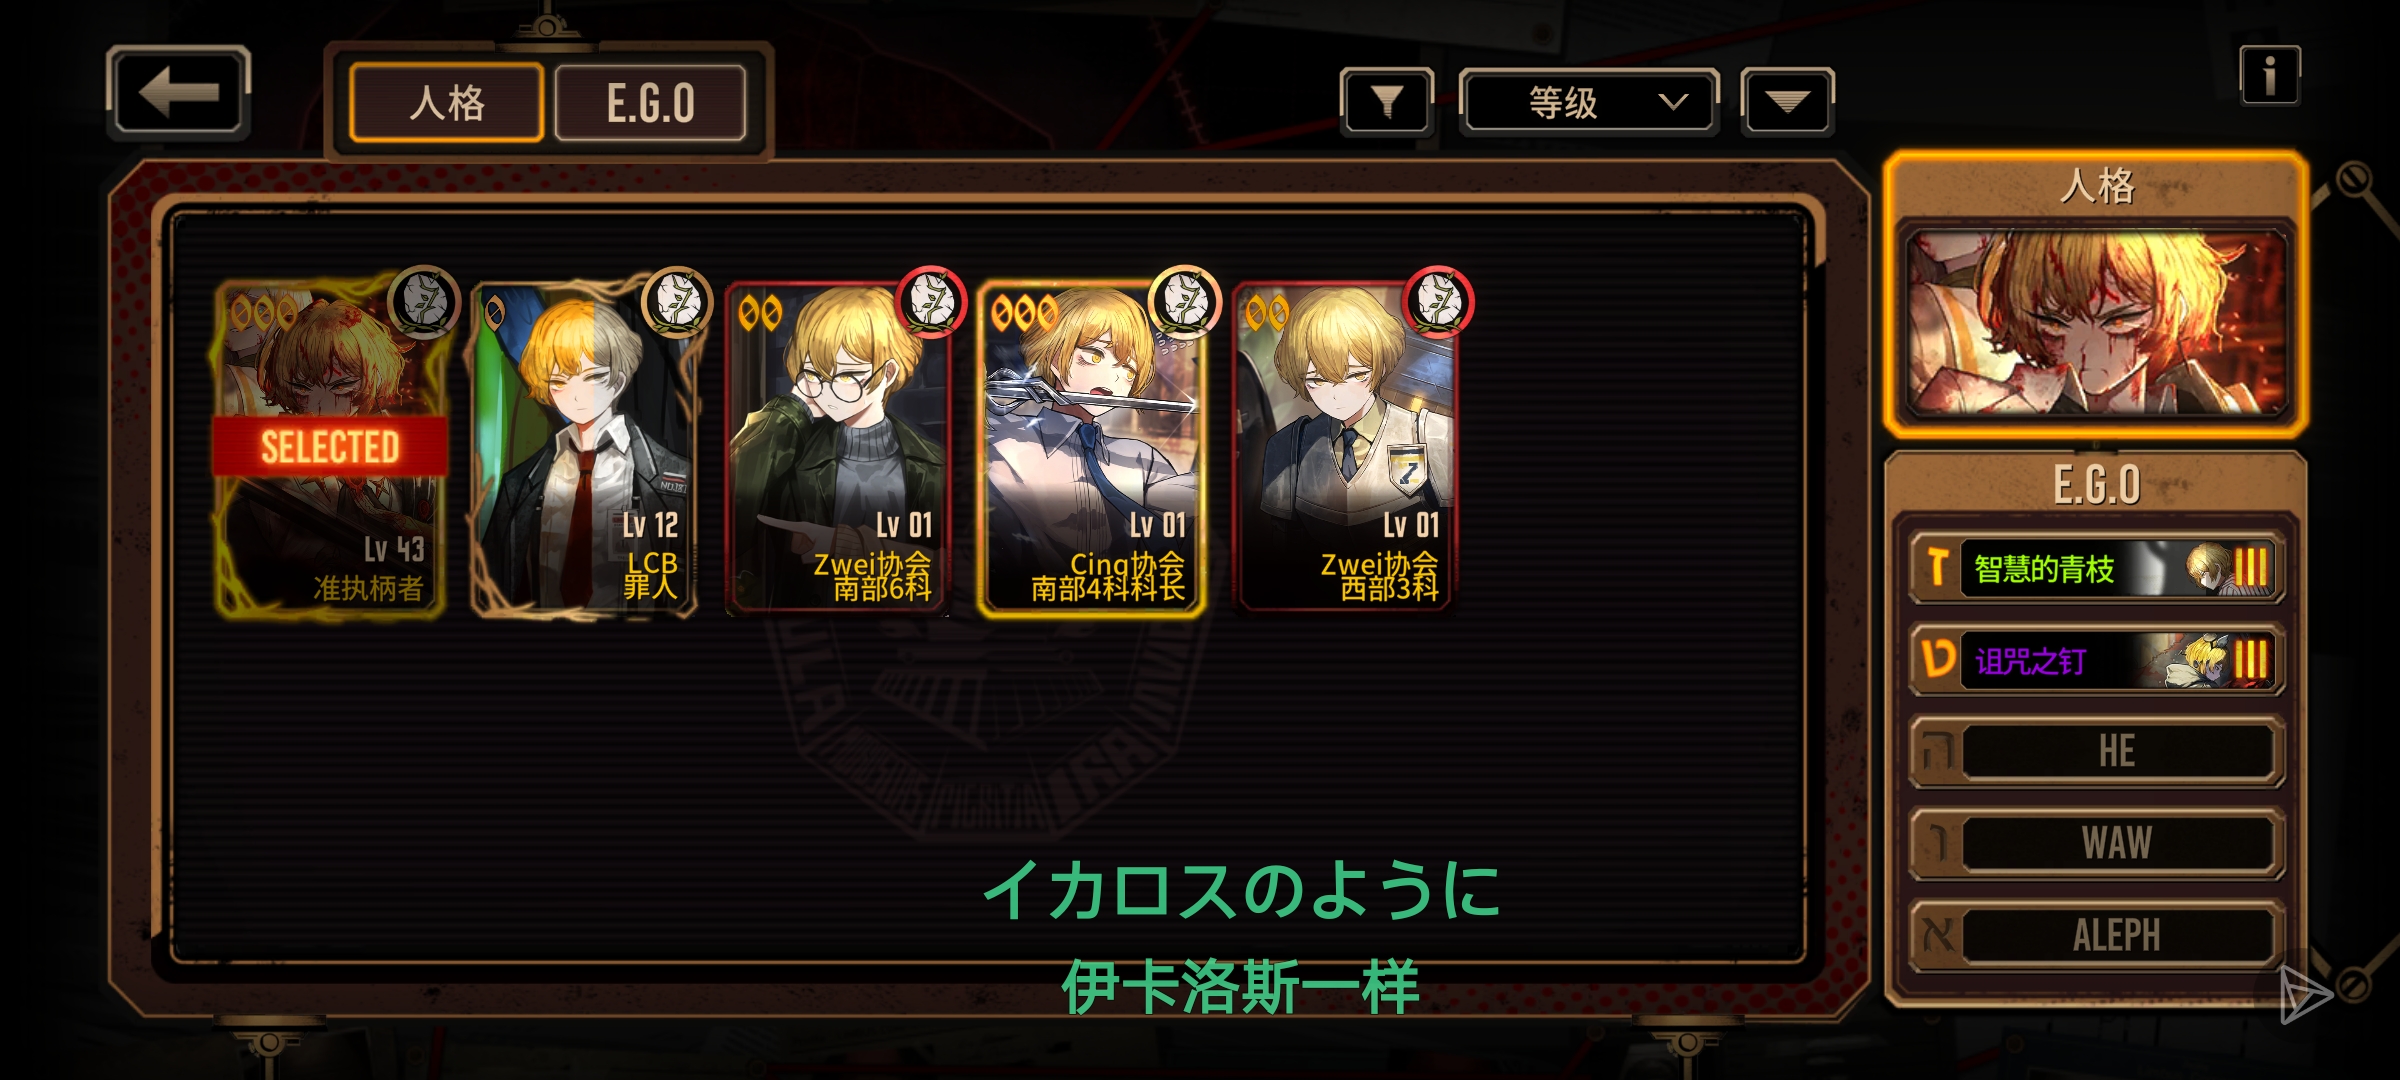2400x1080 pixels.
Task: Select the 智慧的青枝 E.G.O entry
Action: point(2096,568)
